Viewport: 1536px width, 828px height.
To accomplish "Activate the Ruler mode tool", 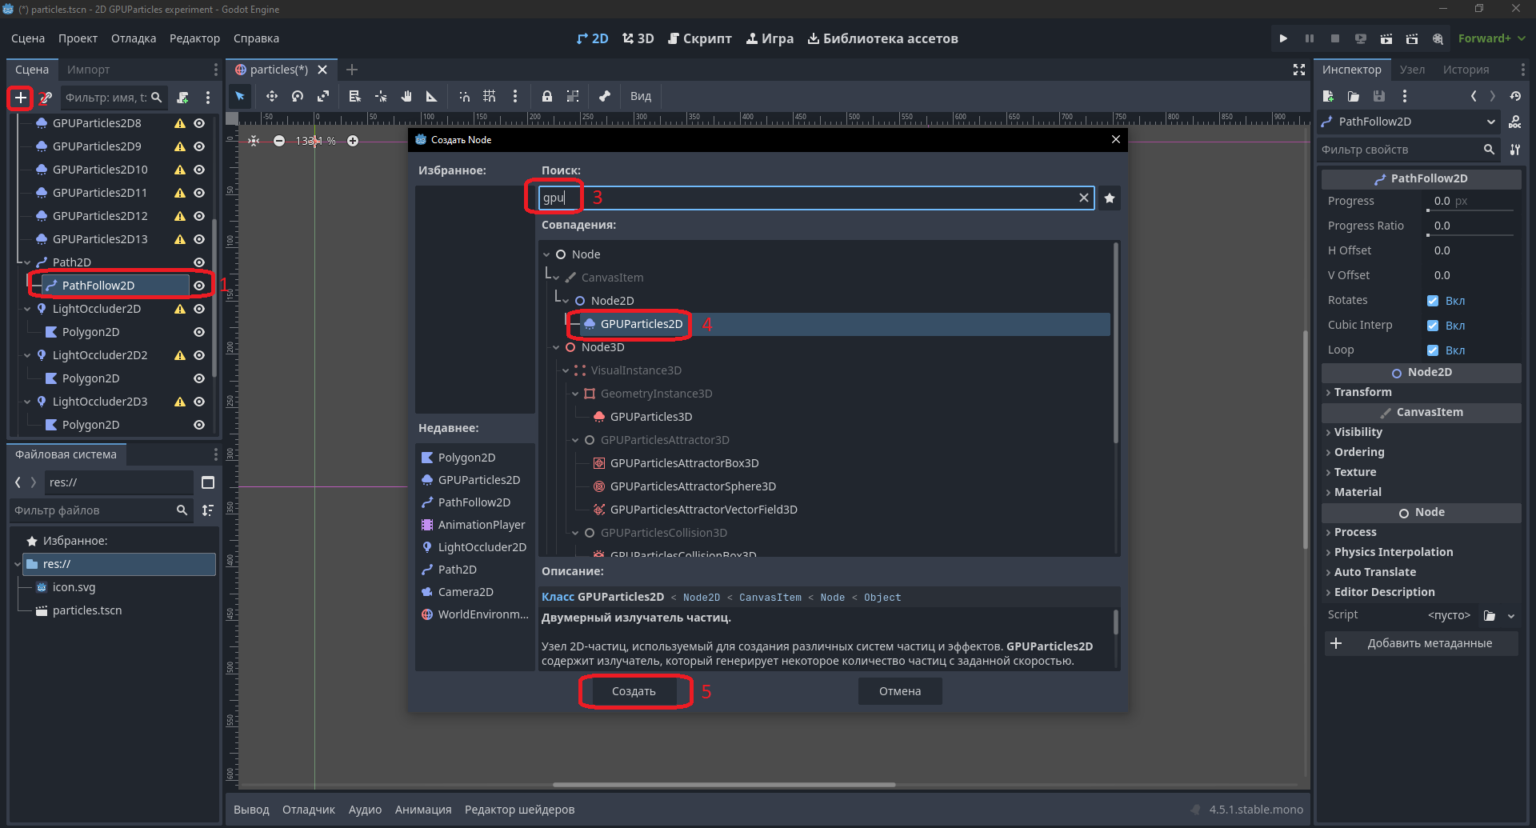I will point(432,96).
